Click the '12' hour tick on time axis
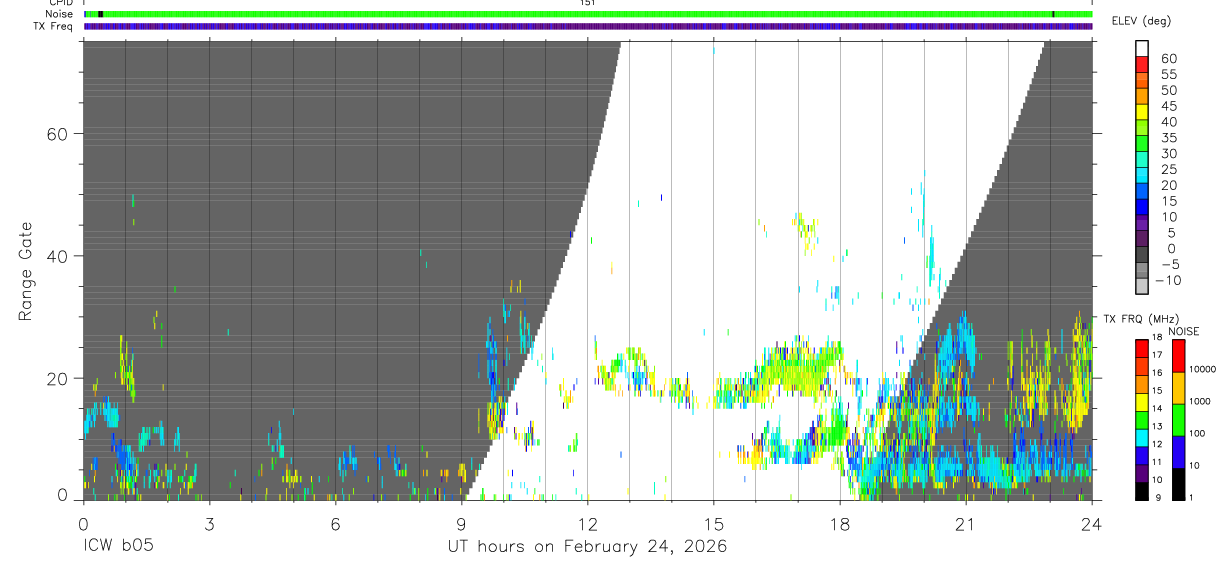1228x567 pixels. pos(587,524)
